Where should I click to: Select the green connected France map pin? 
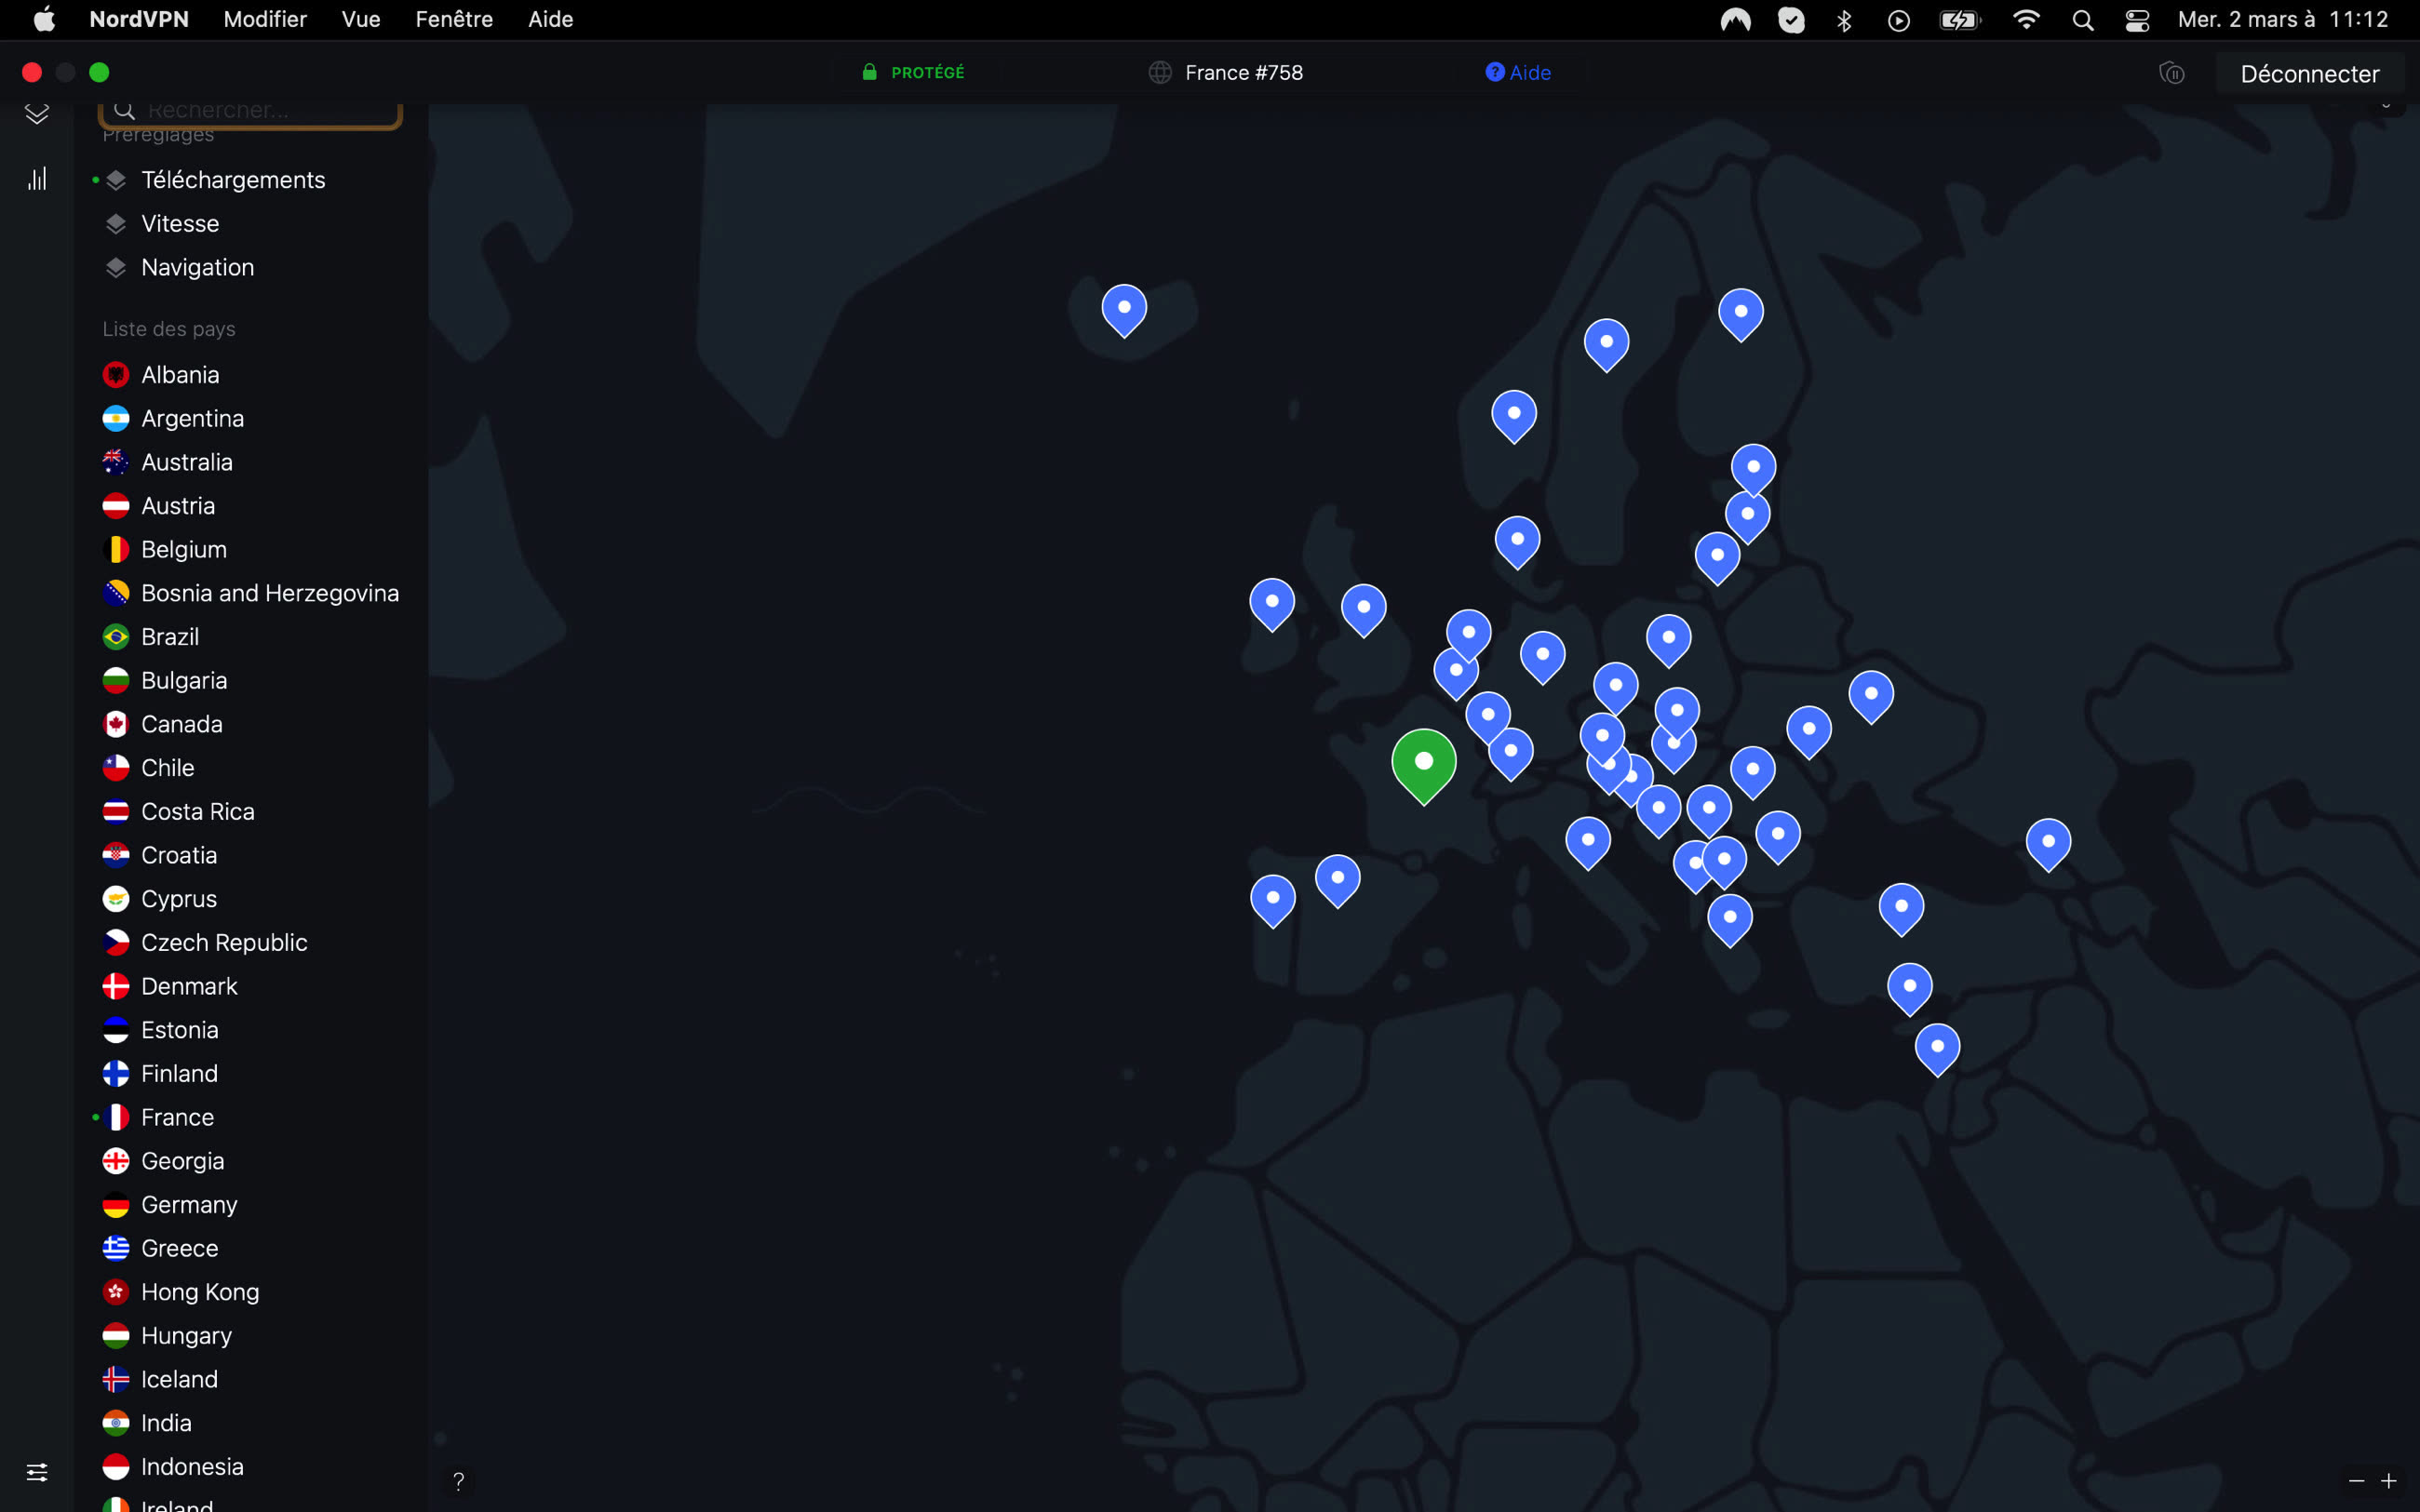pos(1424,765)
